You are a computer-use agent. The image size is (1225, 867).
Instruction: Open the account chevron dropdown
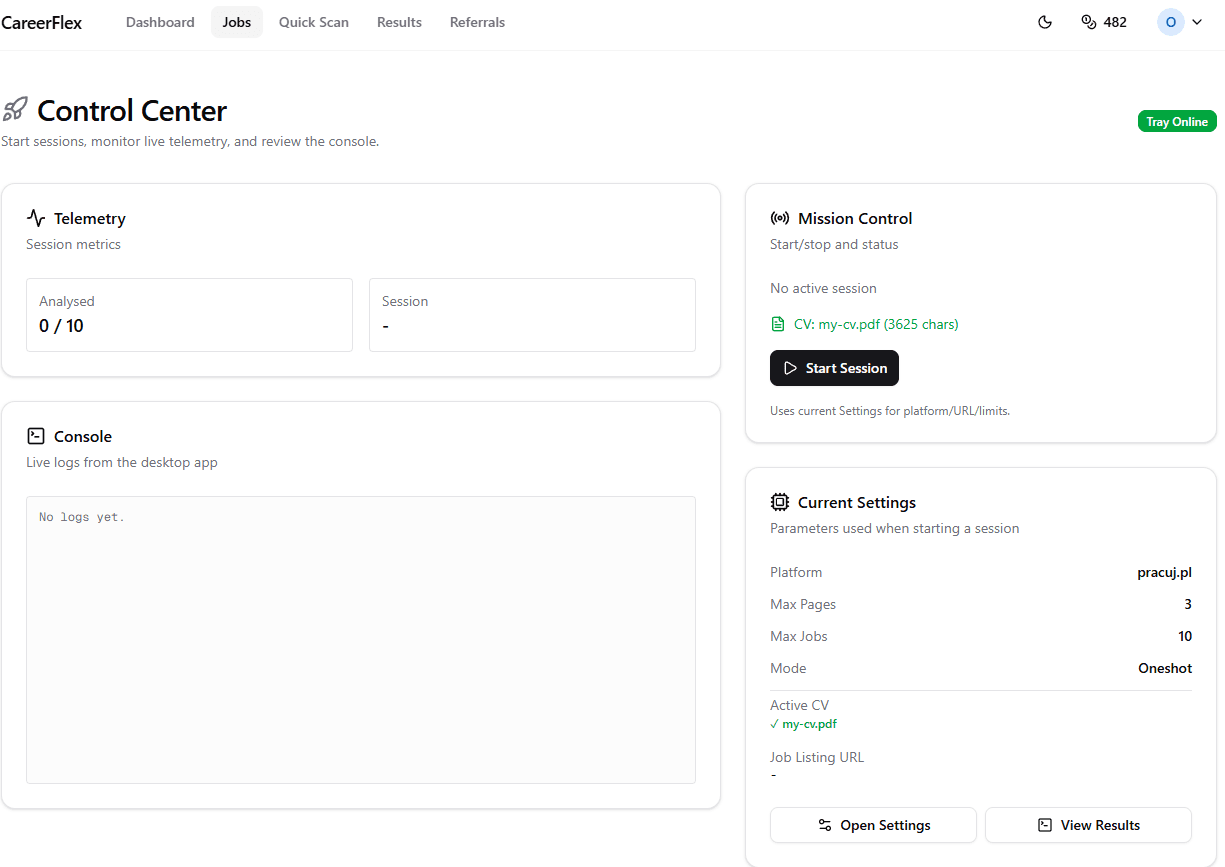point(1196,21)
